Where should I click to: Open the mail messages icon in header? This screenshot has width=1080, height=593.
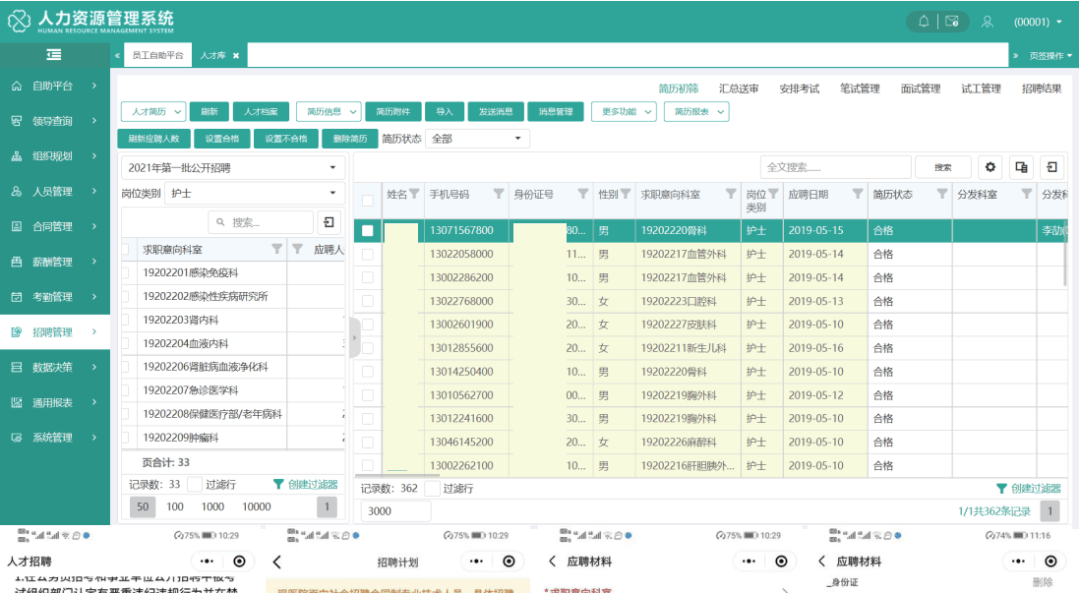click(952, 21)
